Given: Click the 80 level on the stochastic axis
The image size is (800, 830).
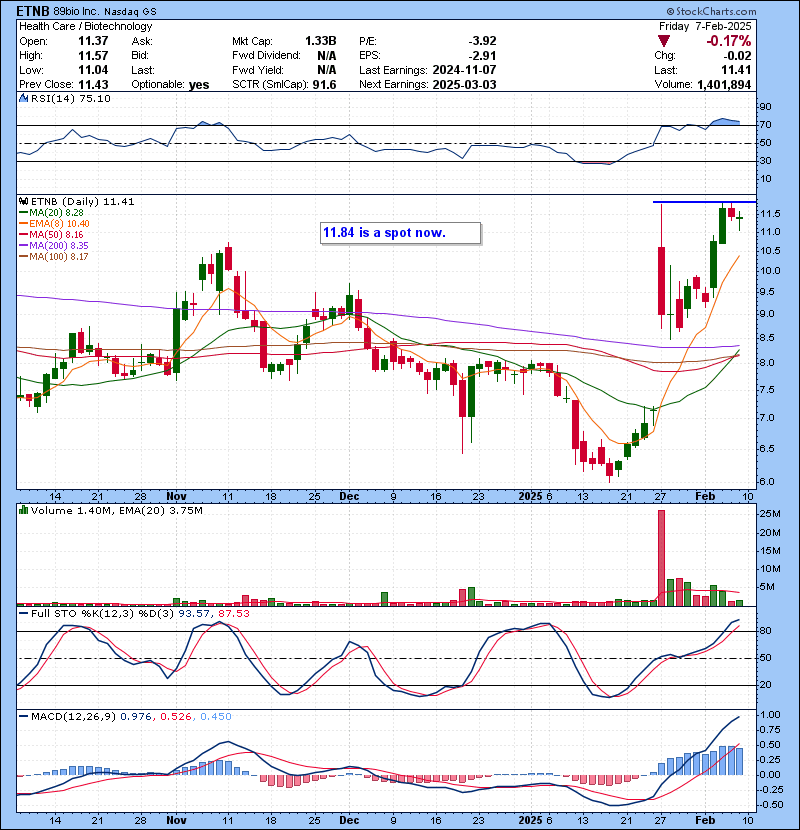Looking at the screenshot, I should coord(766,630).
